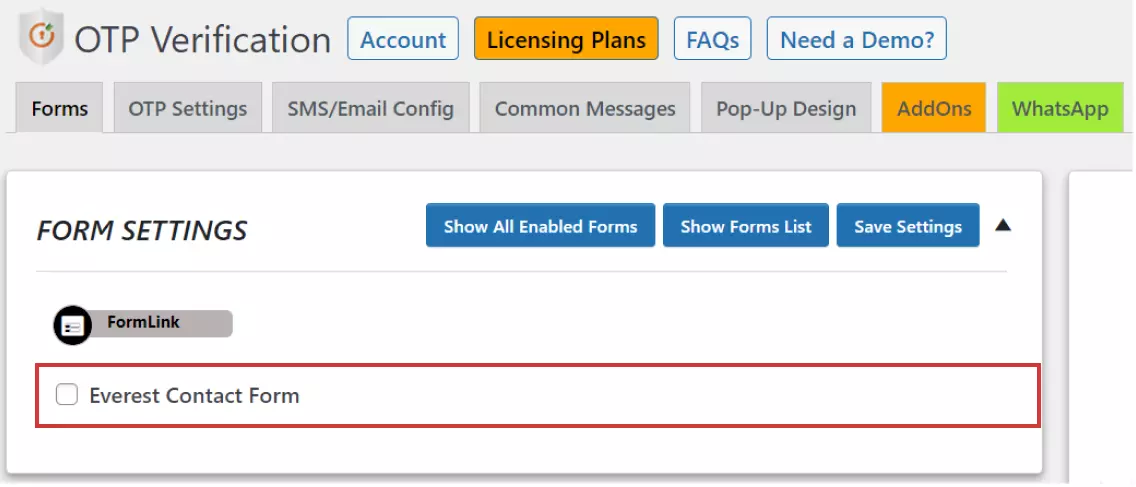This screenshot has width=1136, height=487.
Task: Collapse Form Settings with the triangle arrow
Action: click(1003, 225)
